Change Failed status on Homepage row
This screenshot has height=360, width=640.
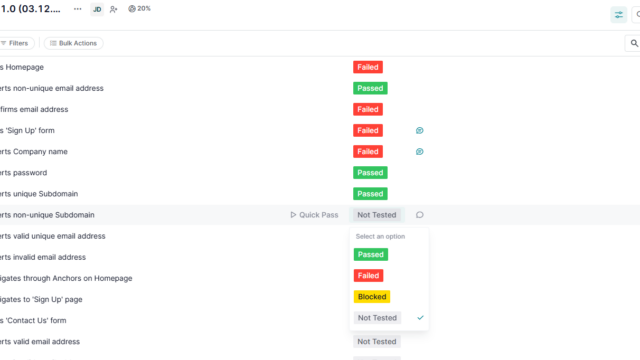click(368, 67)
